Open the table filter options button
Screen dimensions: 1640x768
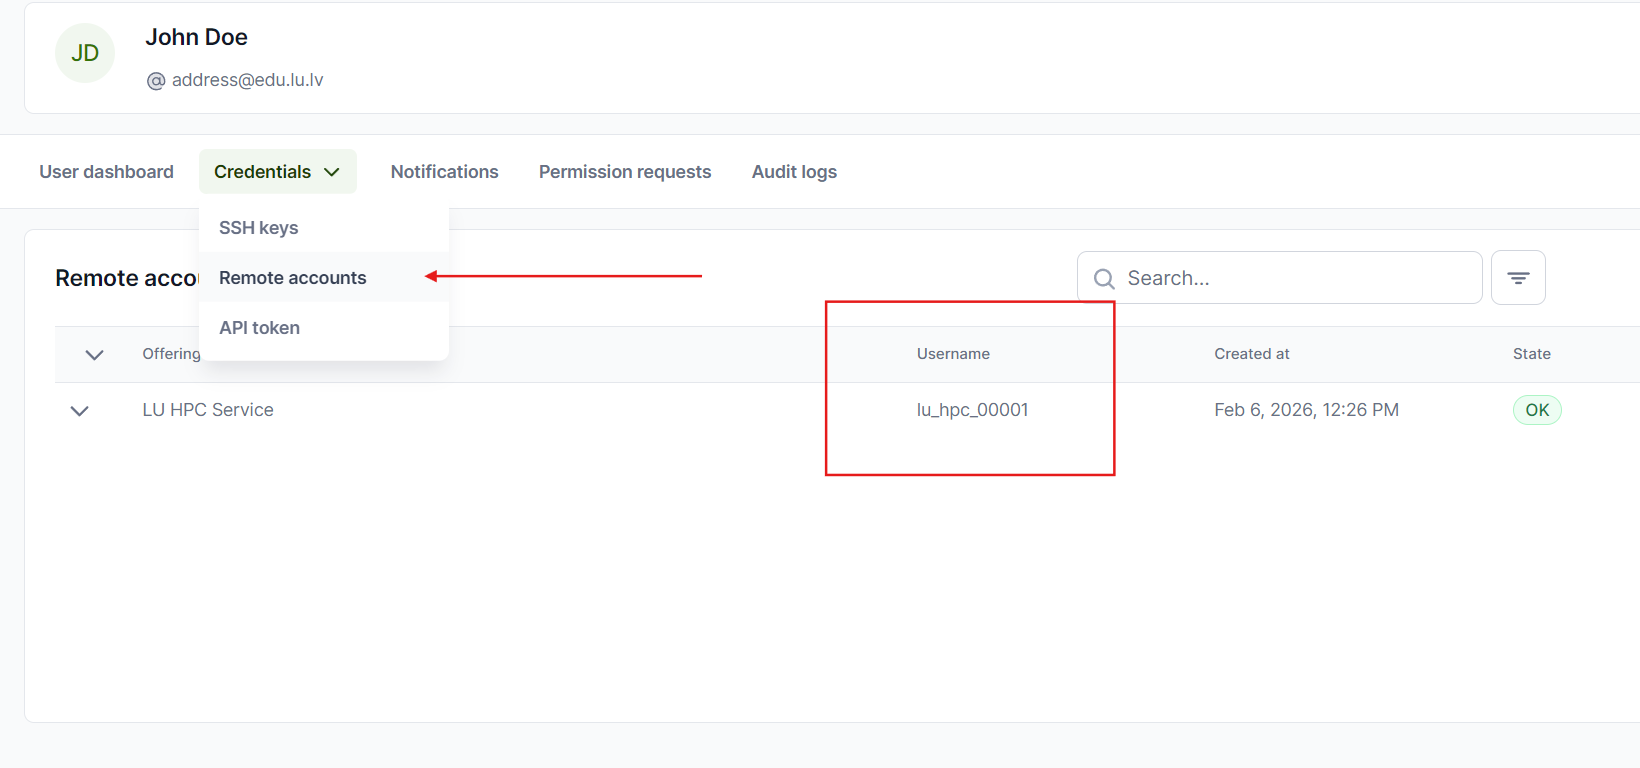[1518, 278]
